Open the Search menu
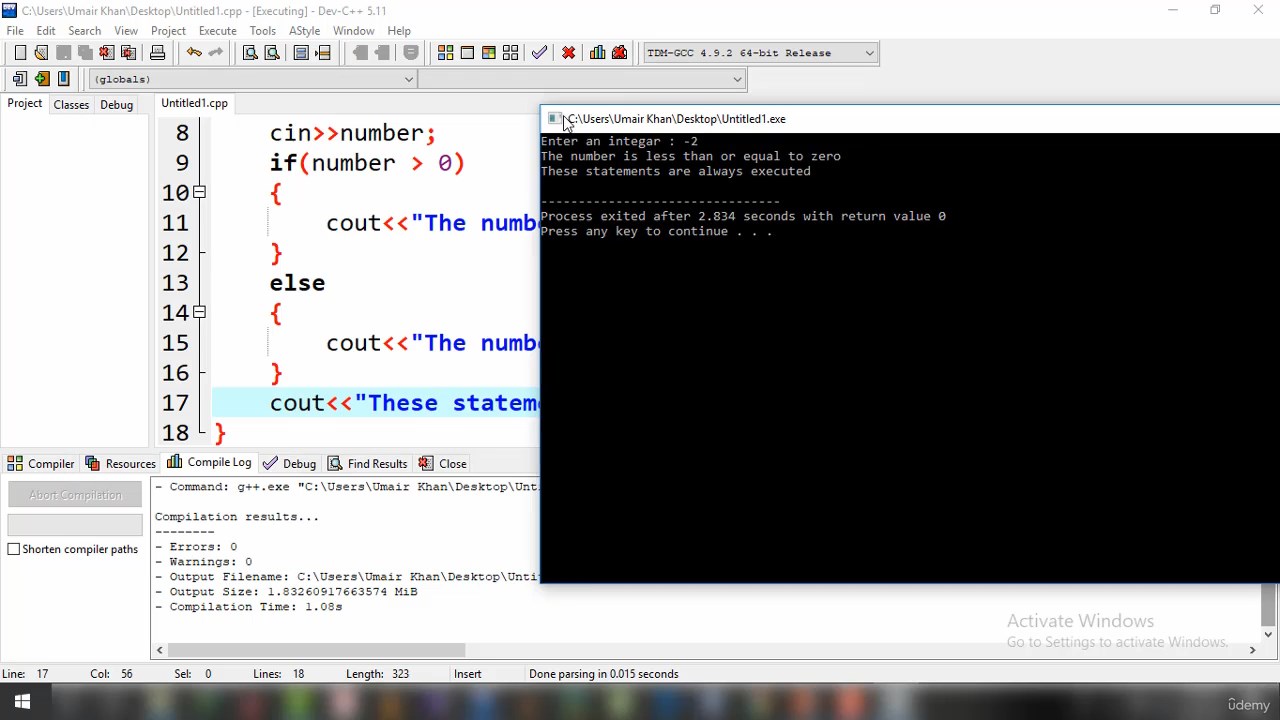 point(85,31)
